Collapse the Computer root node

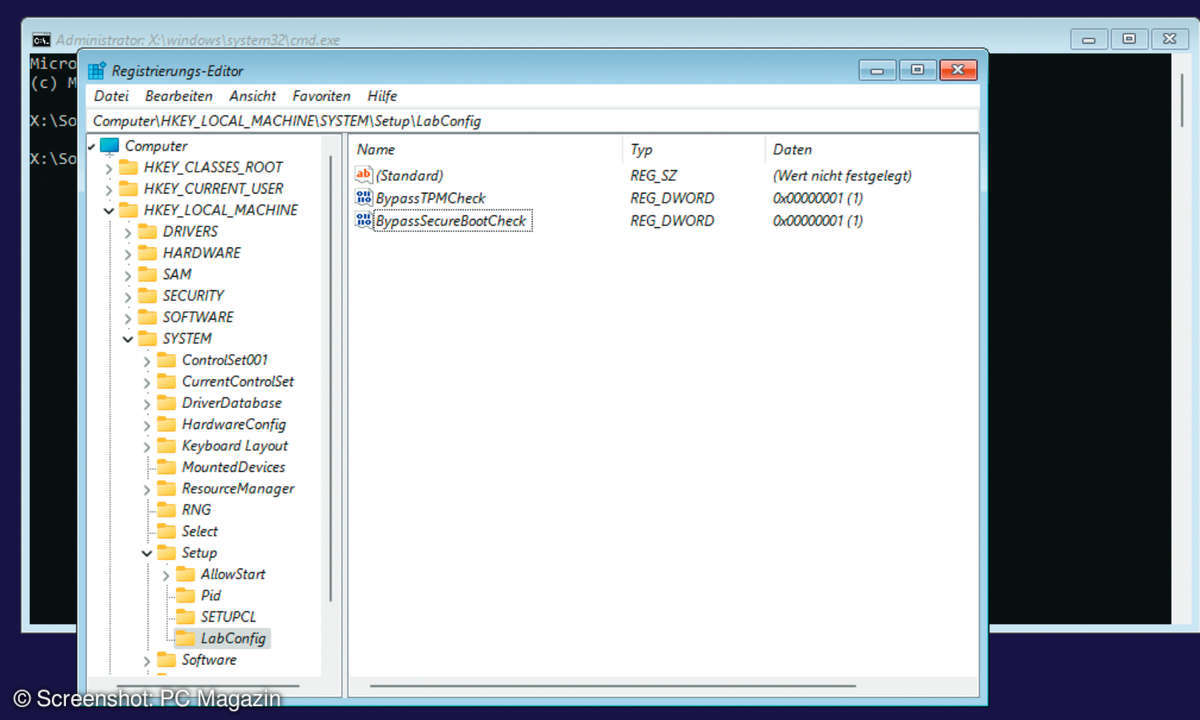click(x=92, y=146)
